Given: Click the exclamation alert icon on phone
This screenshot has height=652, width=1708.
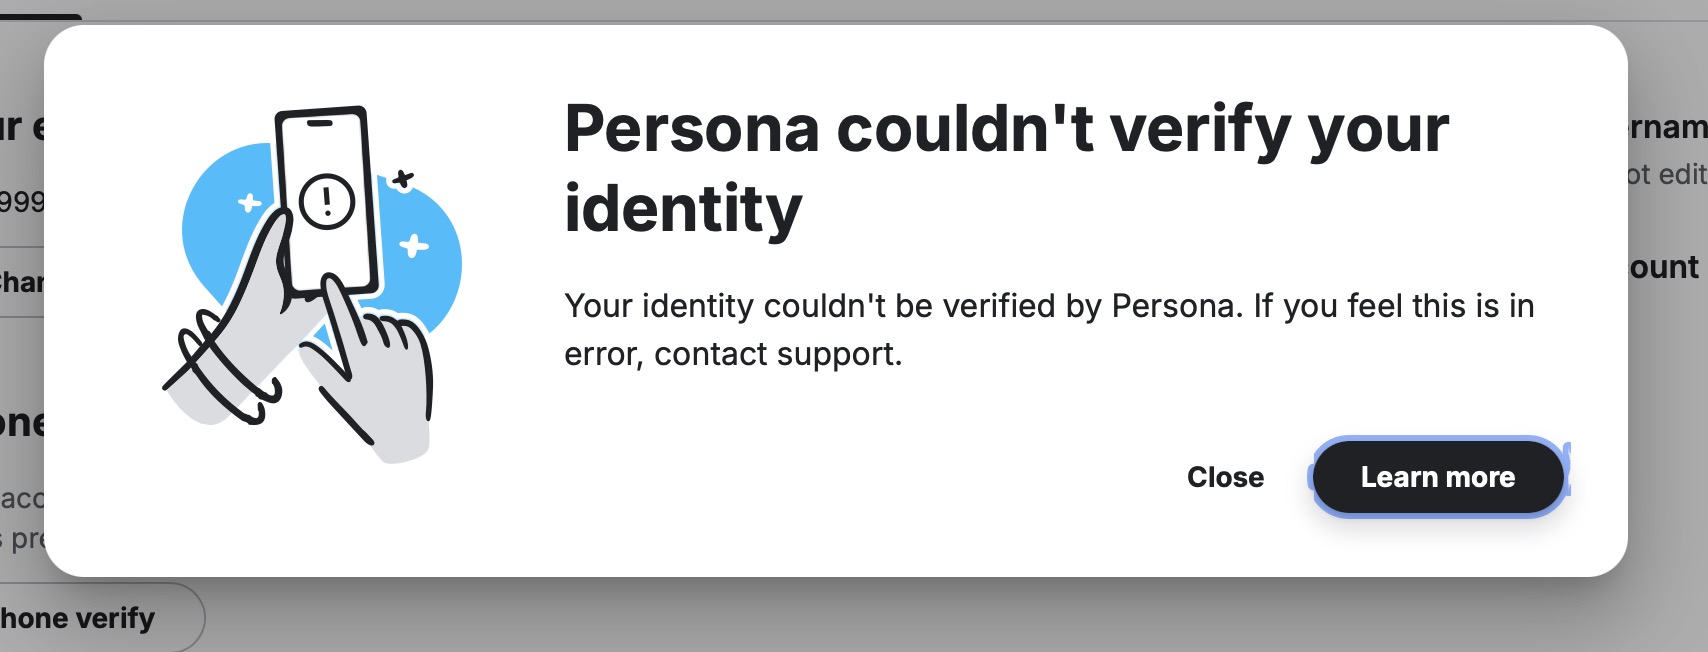Looking at the screenshot, I should pos(327,201).
